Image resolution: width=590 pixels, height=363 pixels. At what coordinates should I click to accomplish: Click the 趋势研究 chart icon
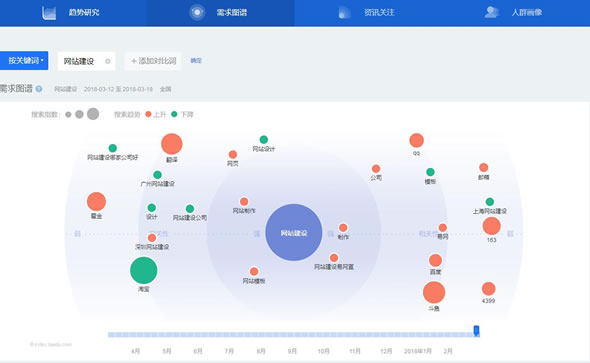(49, 12)
